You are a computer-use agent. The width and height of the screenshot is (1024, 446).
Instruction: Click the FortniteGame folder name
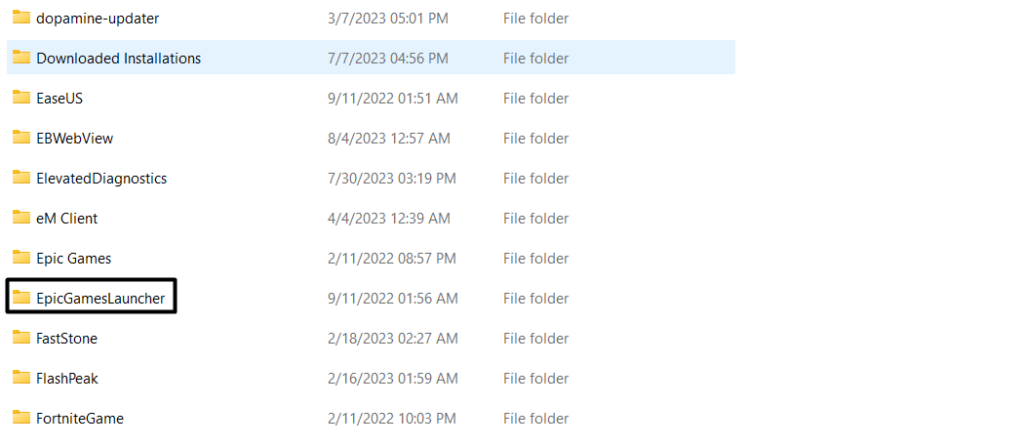79,418
